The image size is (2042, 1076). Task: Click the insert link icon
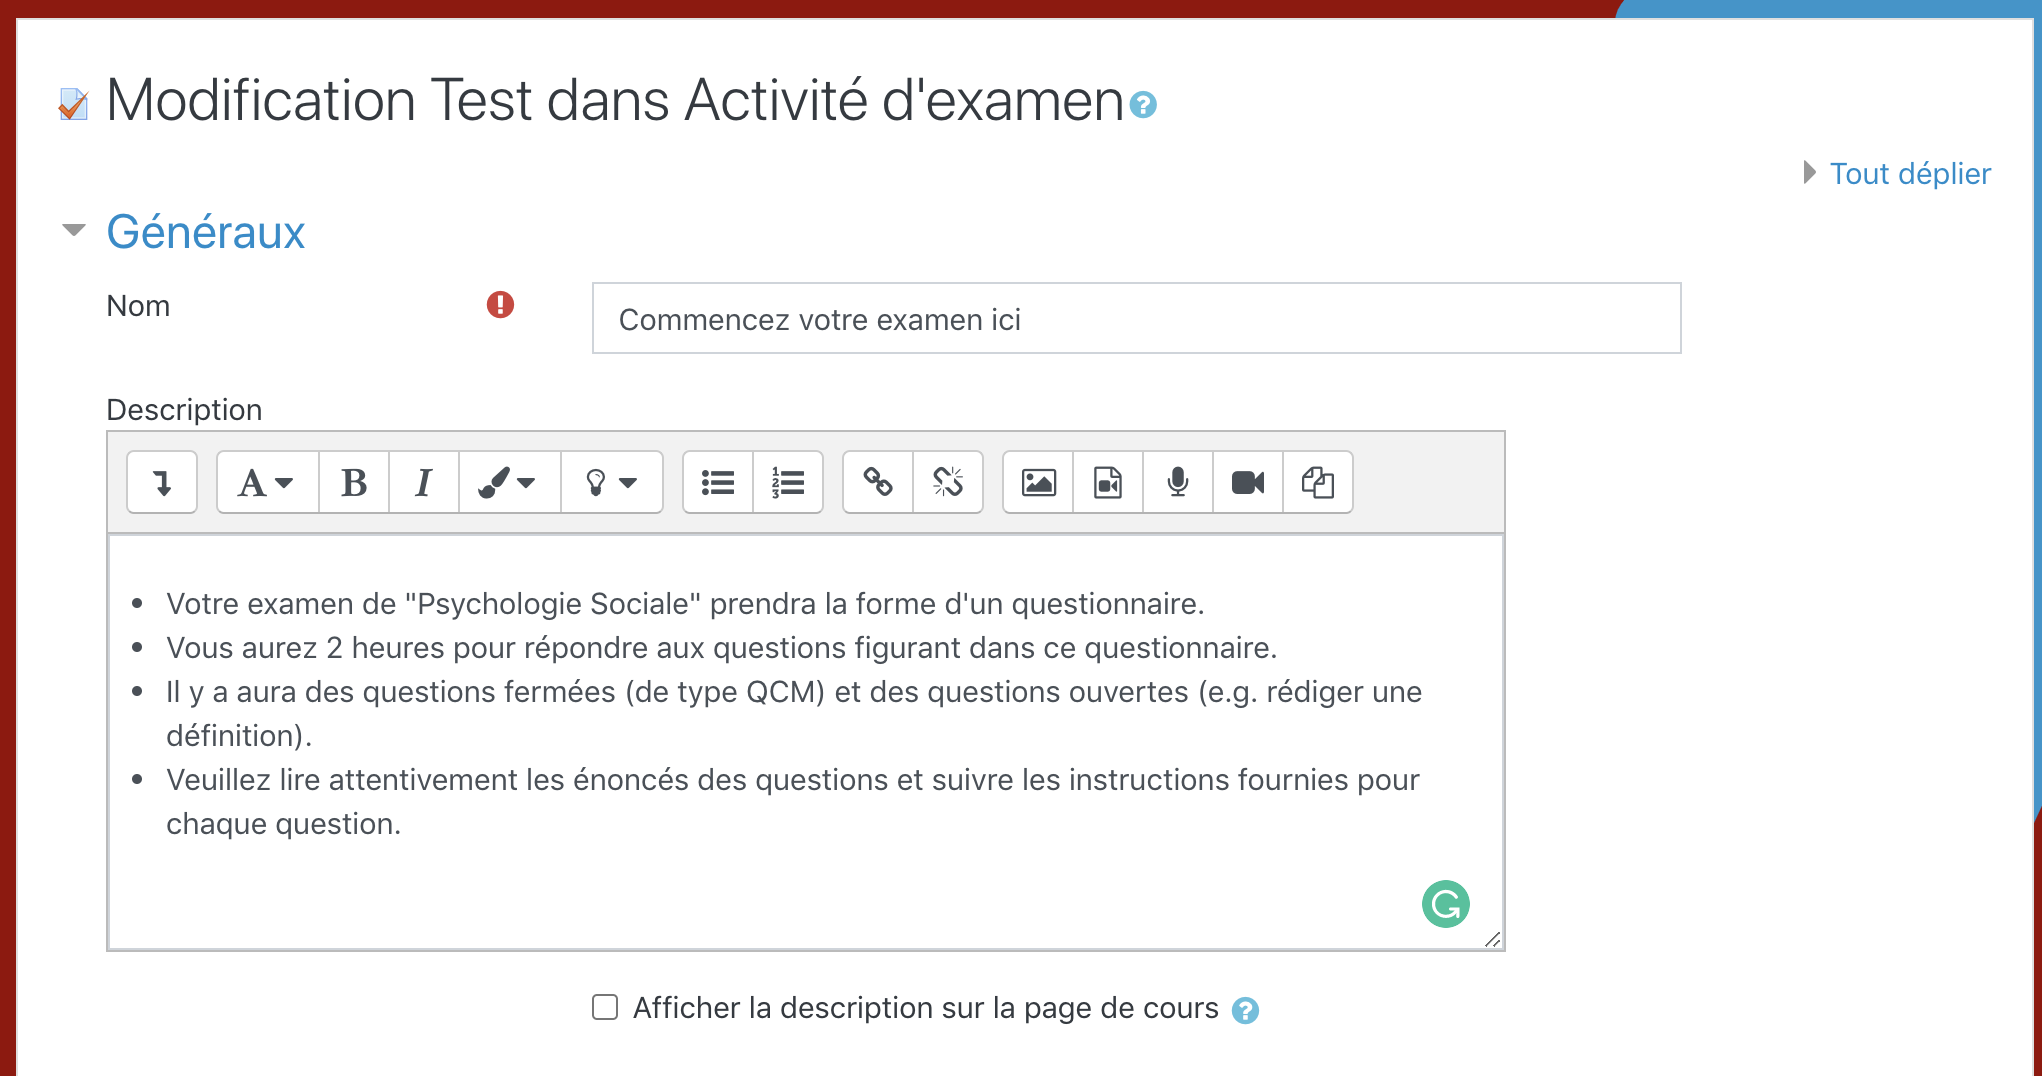click(878, 483)
